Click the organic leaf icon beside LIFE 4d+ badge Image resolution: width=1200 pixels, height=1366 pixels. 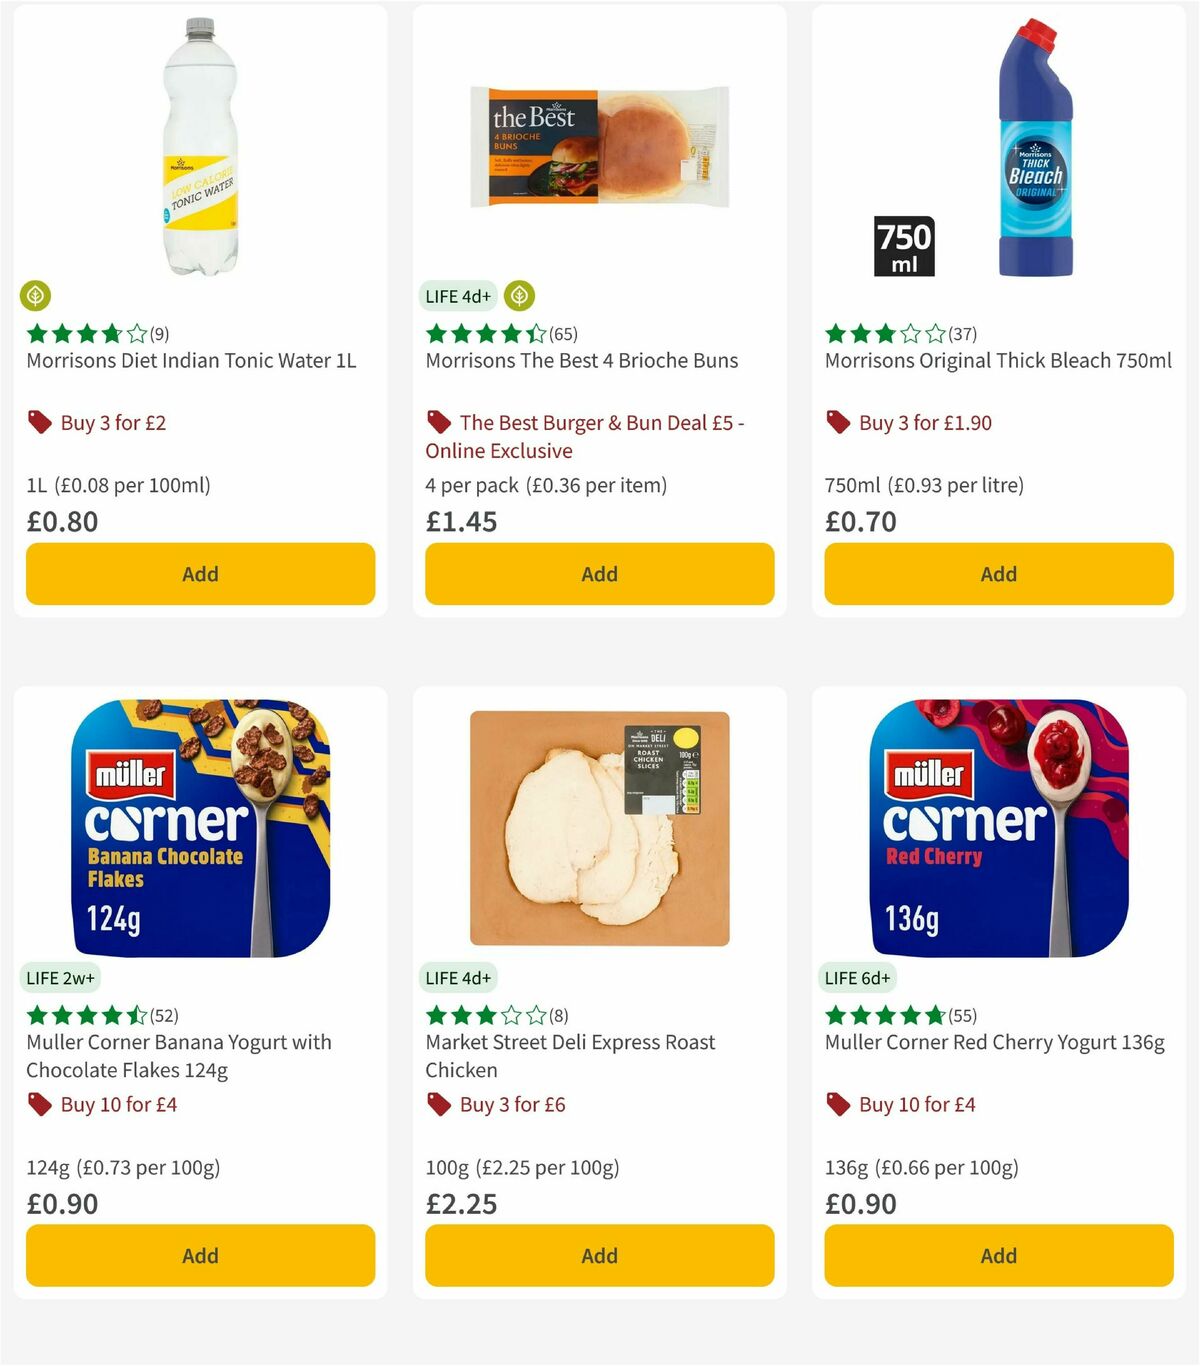(521, 296)
